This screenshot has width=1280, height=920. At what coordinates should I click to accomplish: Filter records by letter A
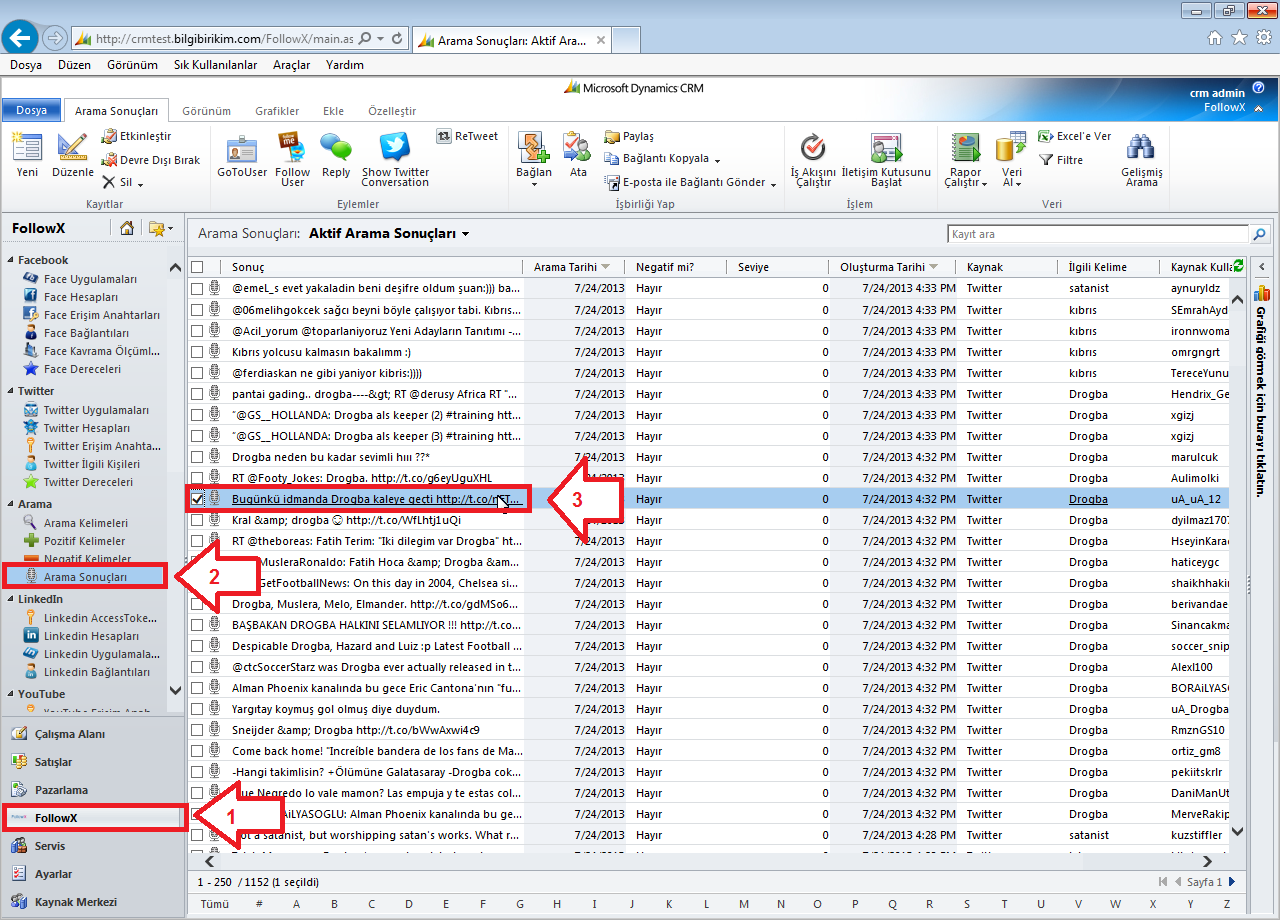pyautogui.click(x=296, y=904)
